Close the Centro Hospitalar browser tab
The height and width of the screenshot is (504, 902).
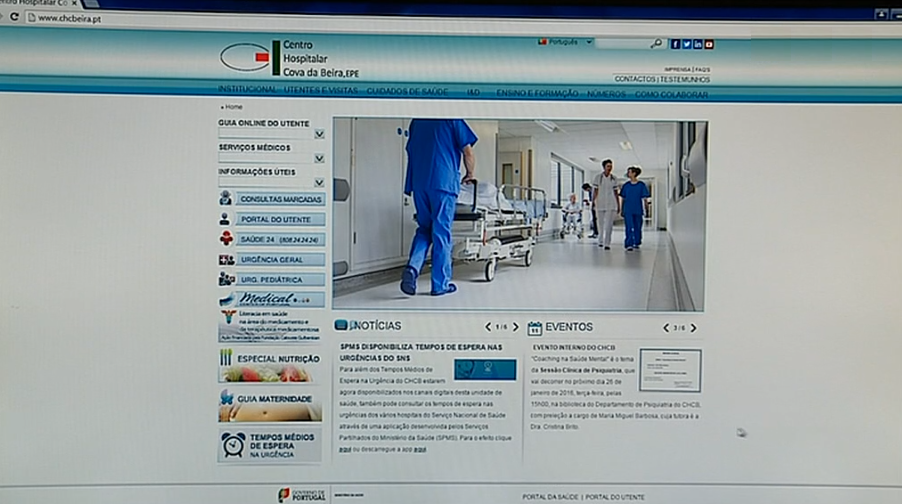pyautogui.click(x=74, y=3)
